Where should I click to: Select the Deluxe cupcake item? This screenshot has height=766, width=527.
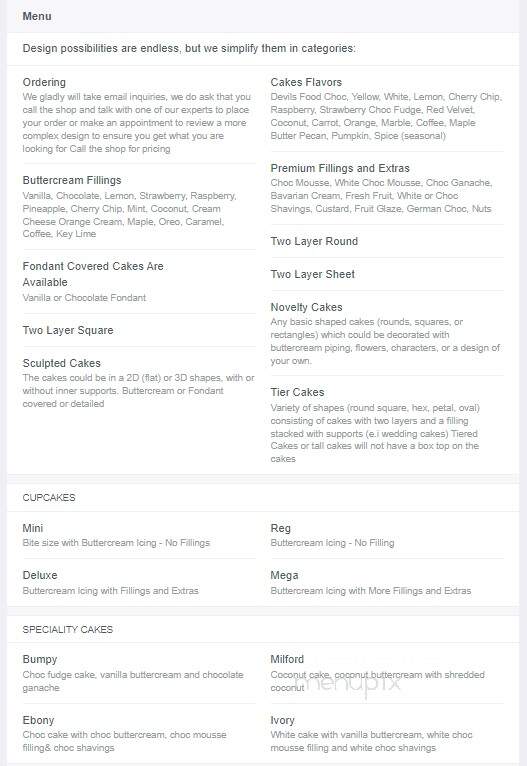(x=40, y=575)
